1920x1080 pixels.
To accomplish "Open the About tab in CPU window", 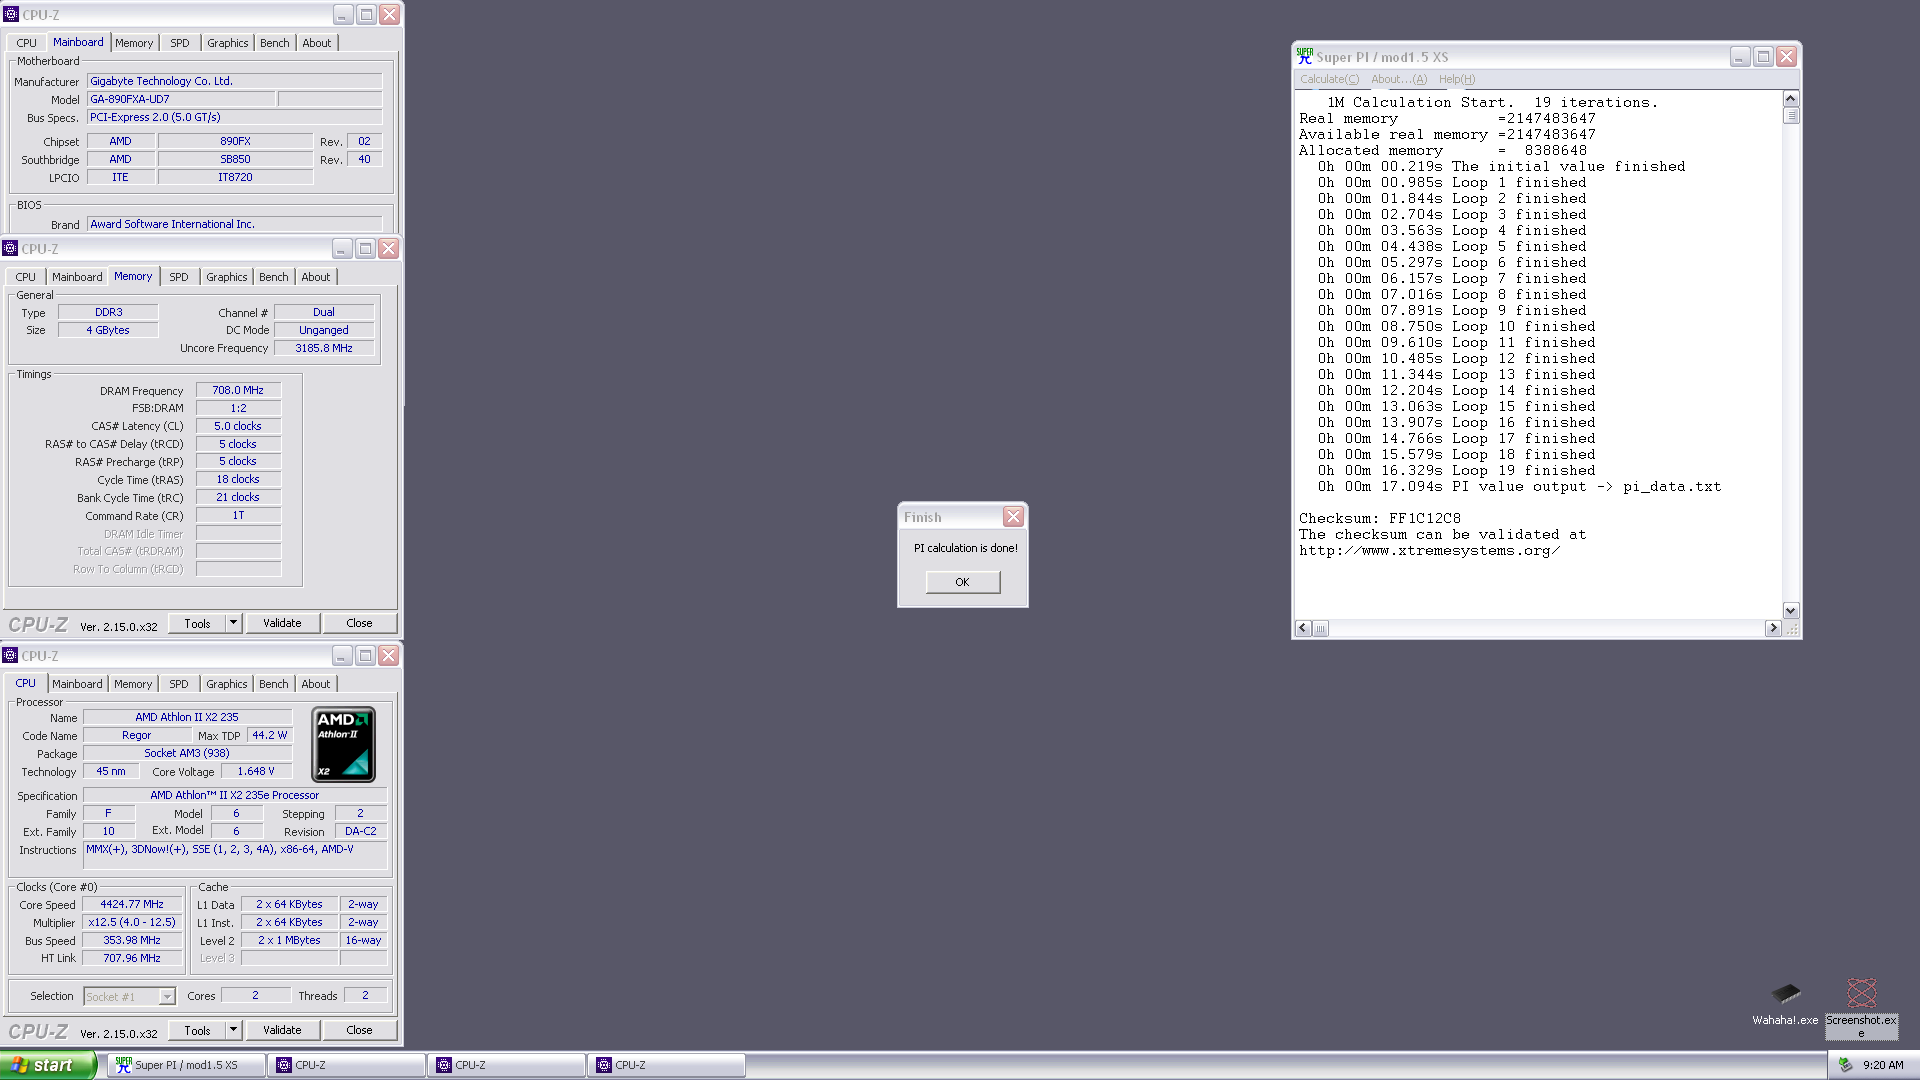I will pyautogui.click(x=316, y=684).
